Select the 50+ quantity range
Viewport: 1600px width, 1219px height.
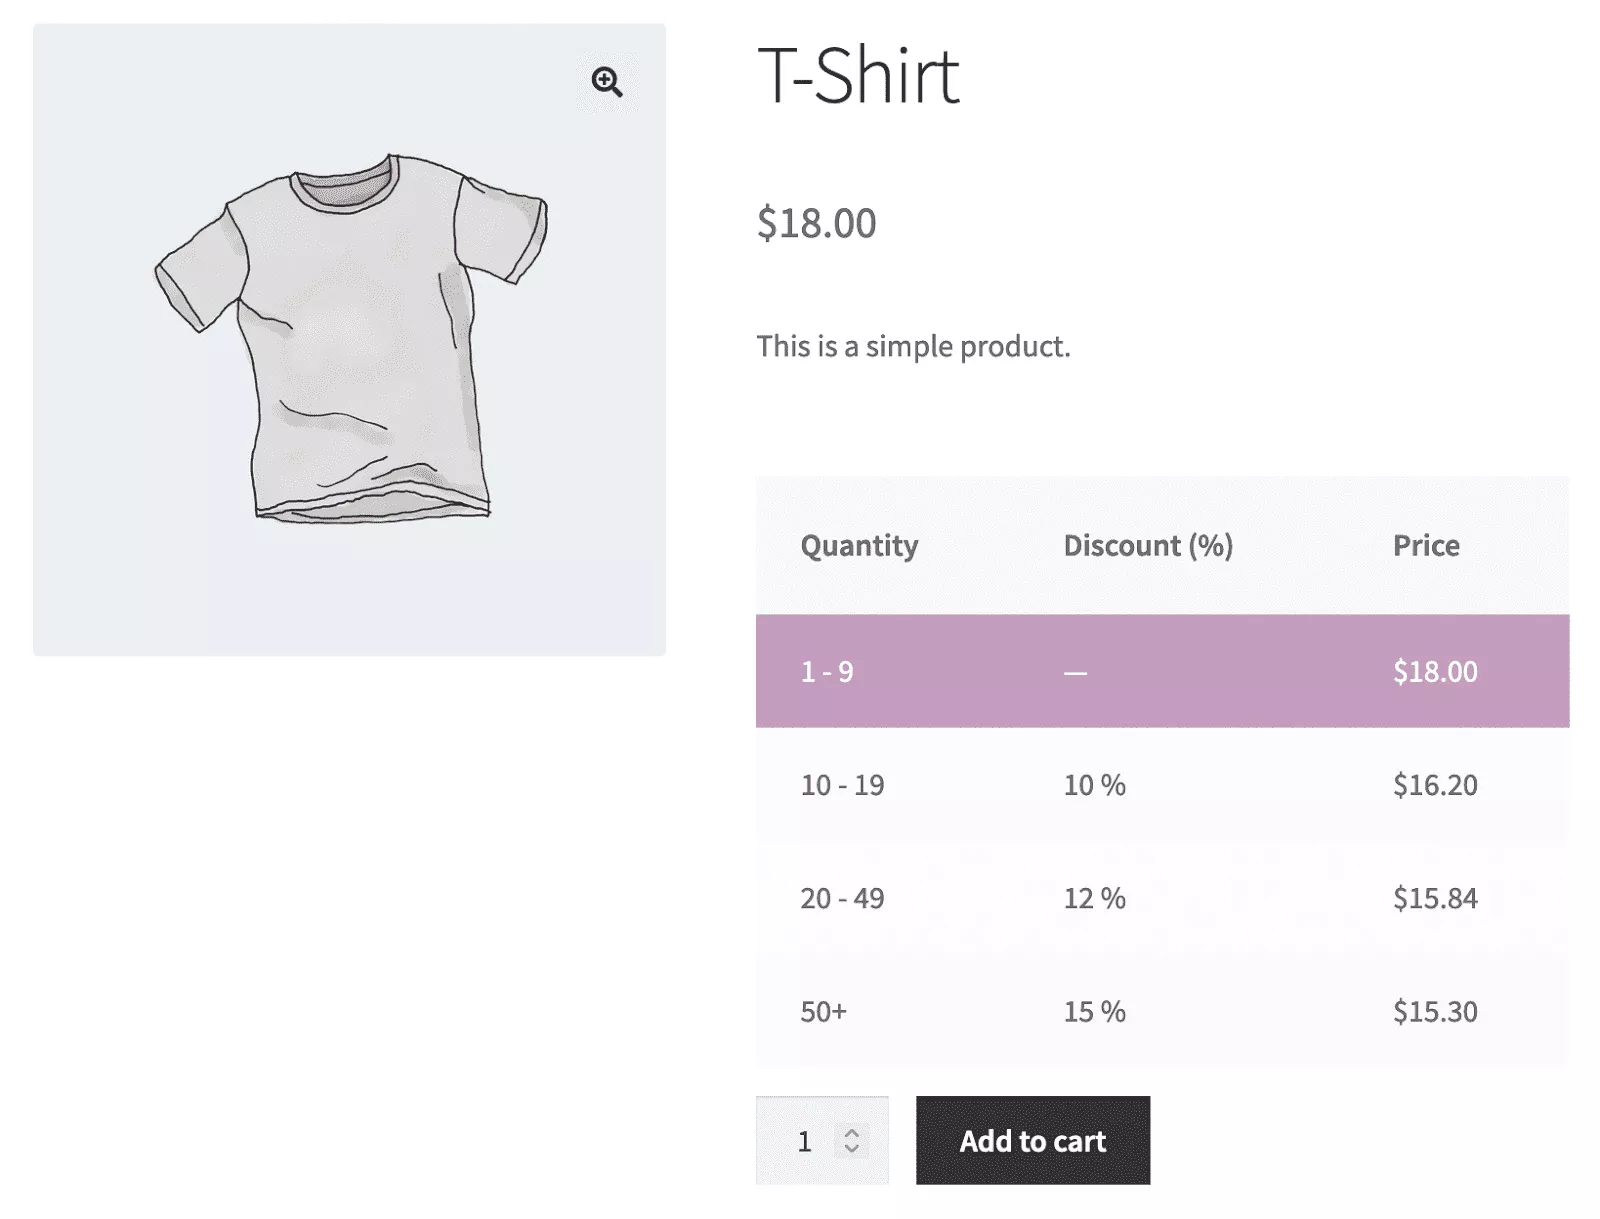[823, 1011]
